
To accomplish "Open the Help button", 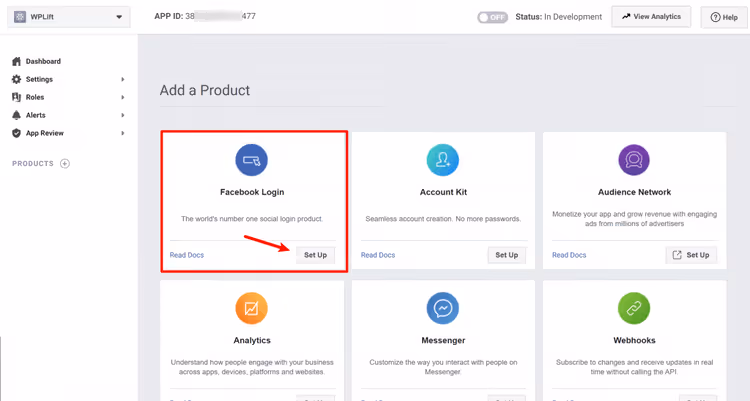I will [724, 17].
